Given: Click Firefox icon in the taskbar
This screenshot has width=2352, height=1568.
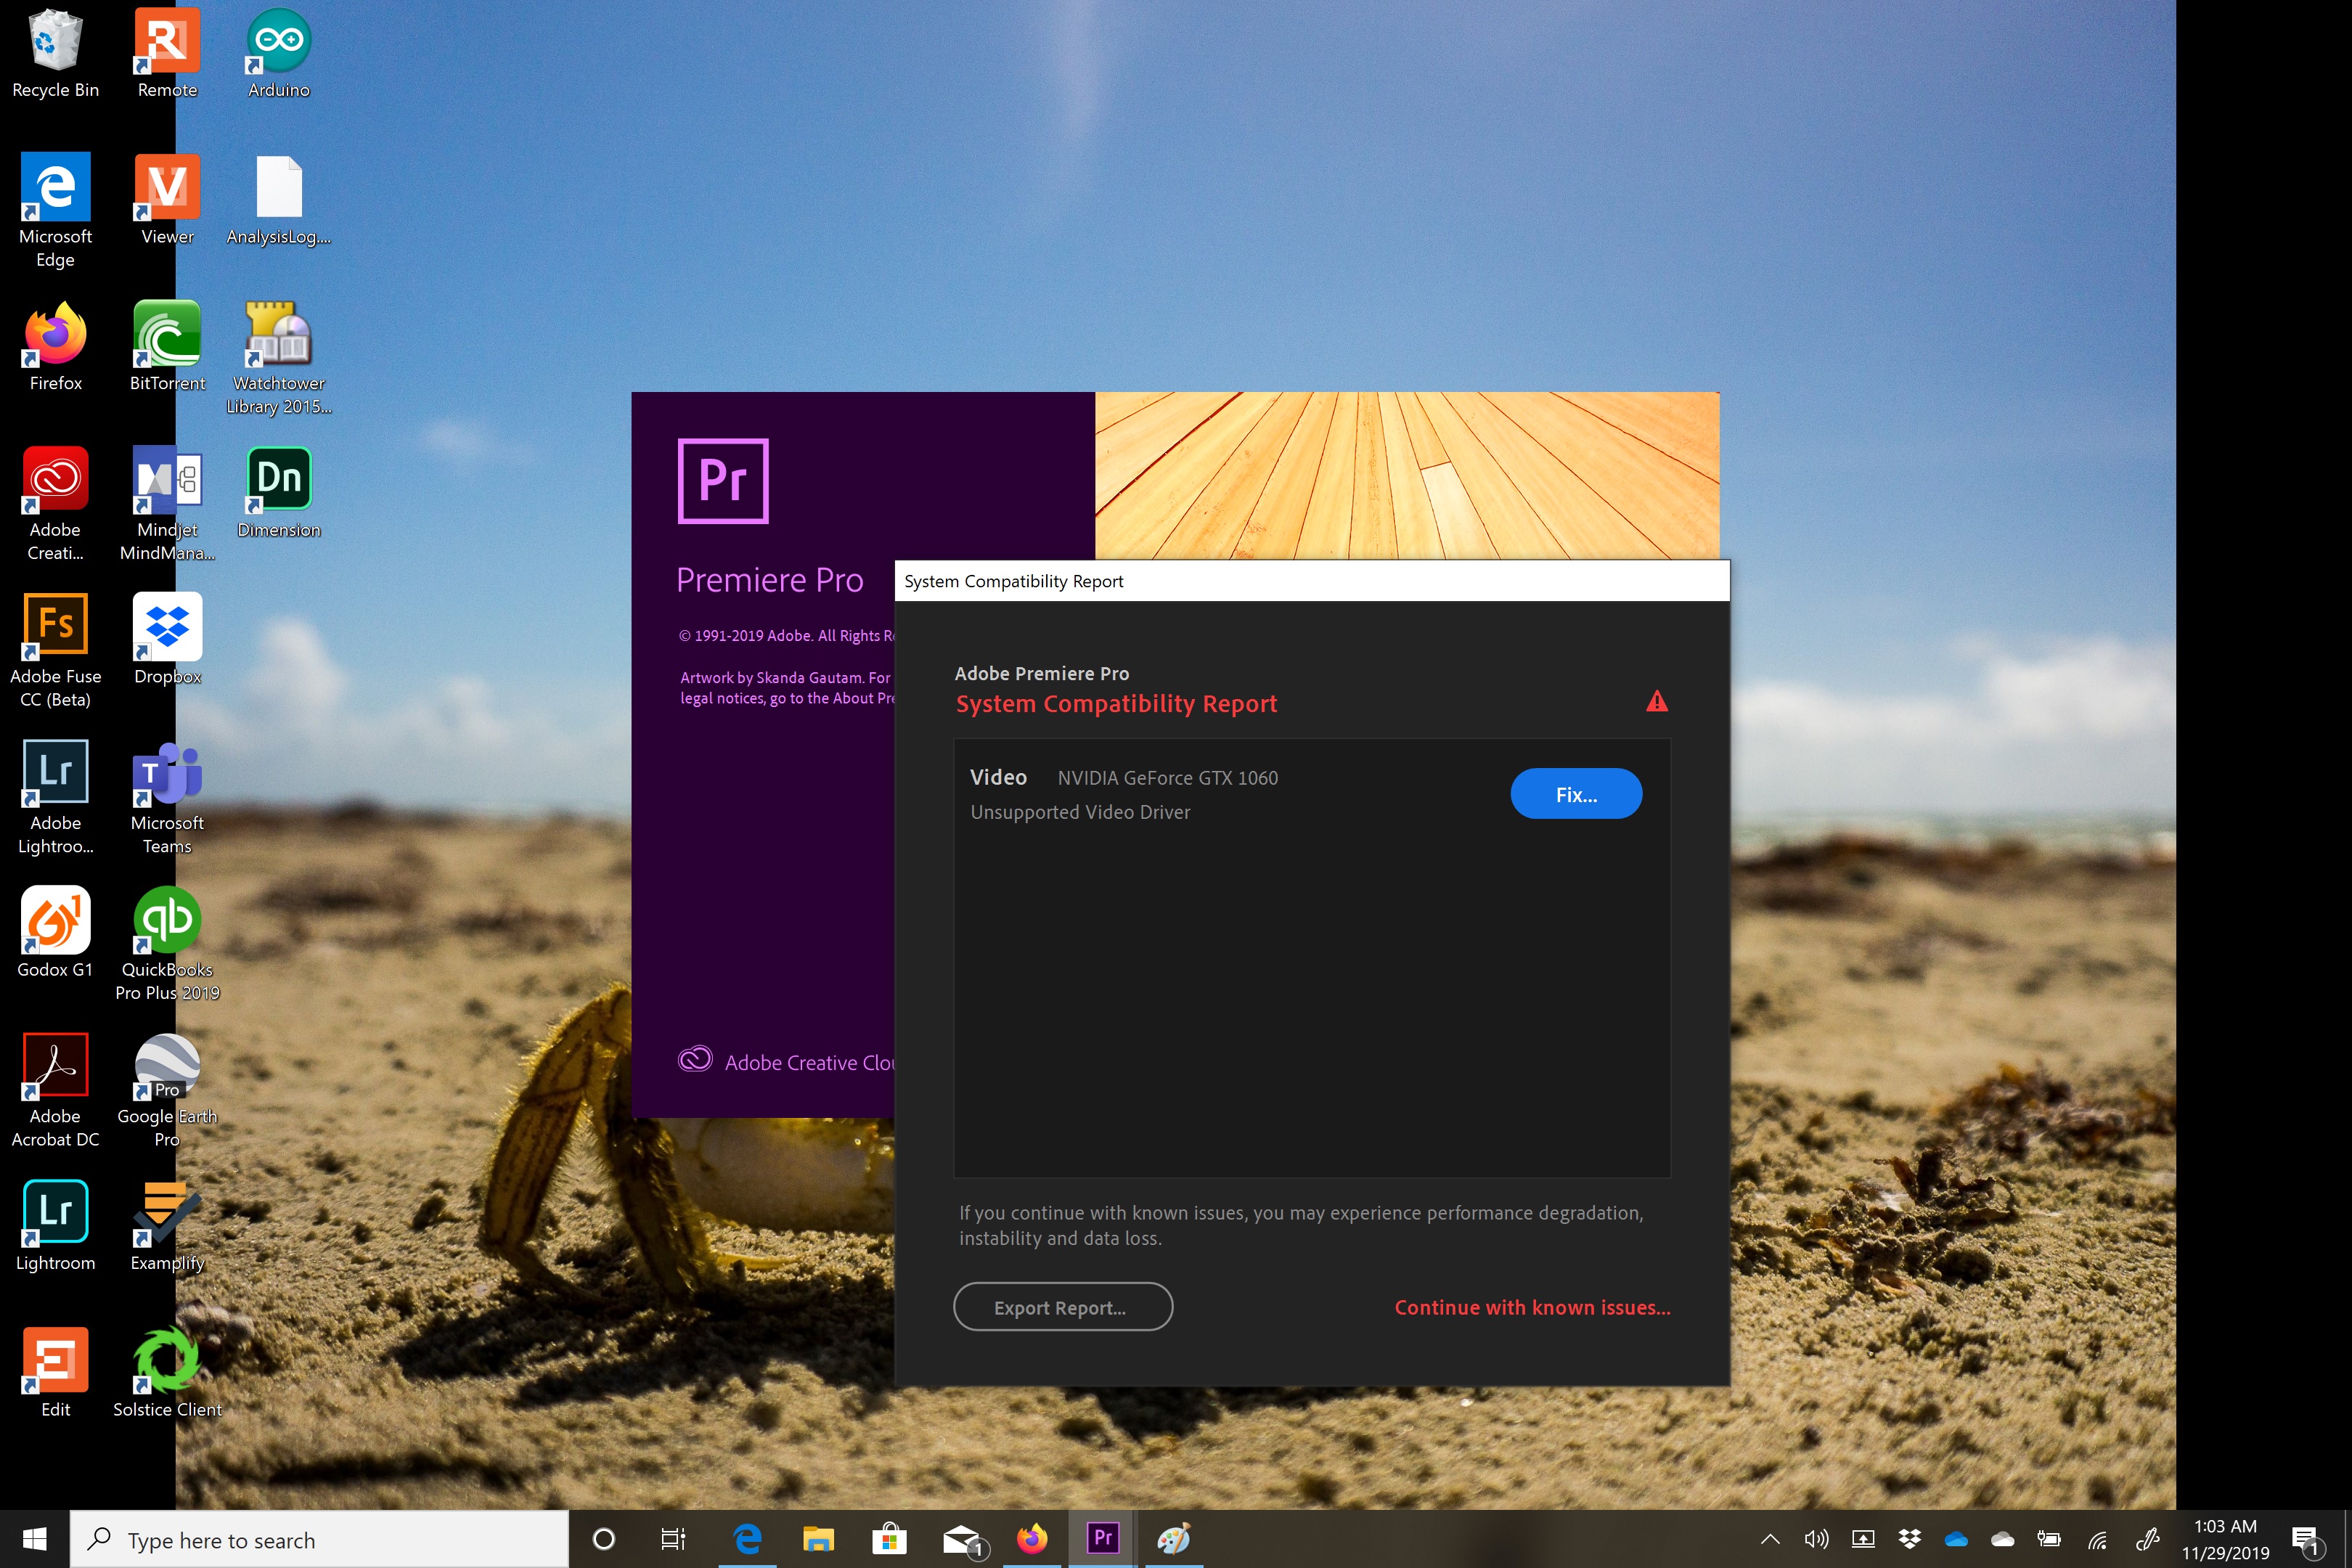Looking at the screenshot, I should pyautogui.click(x=1032, y=1538).
